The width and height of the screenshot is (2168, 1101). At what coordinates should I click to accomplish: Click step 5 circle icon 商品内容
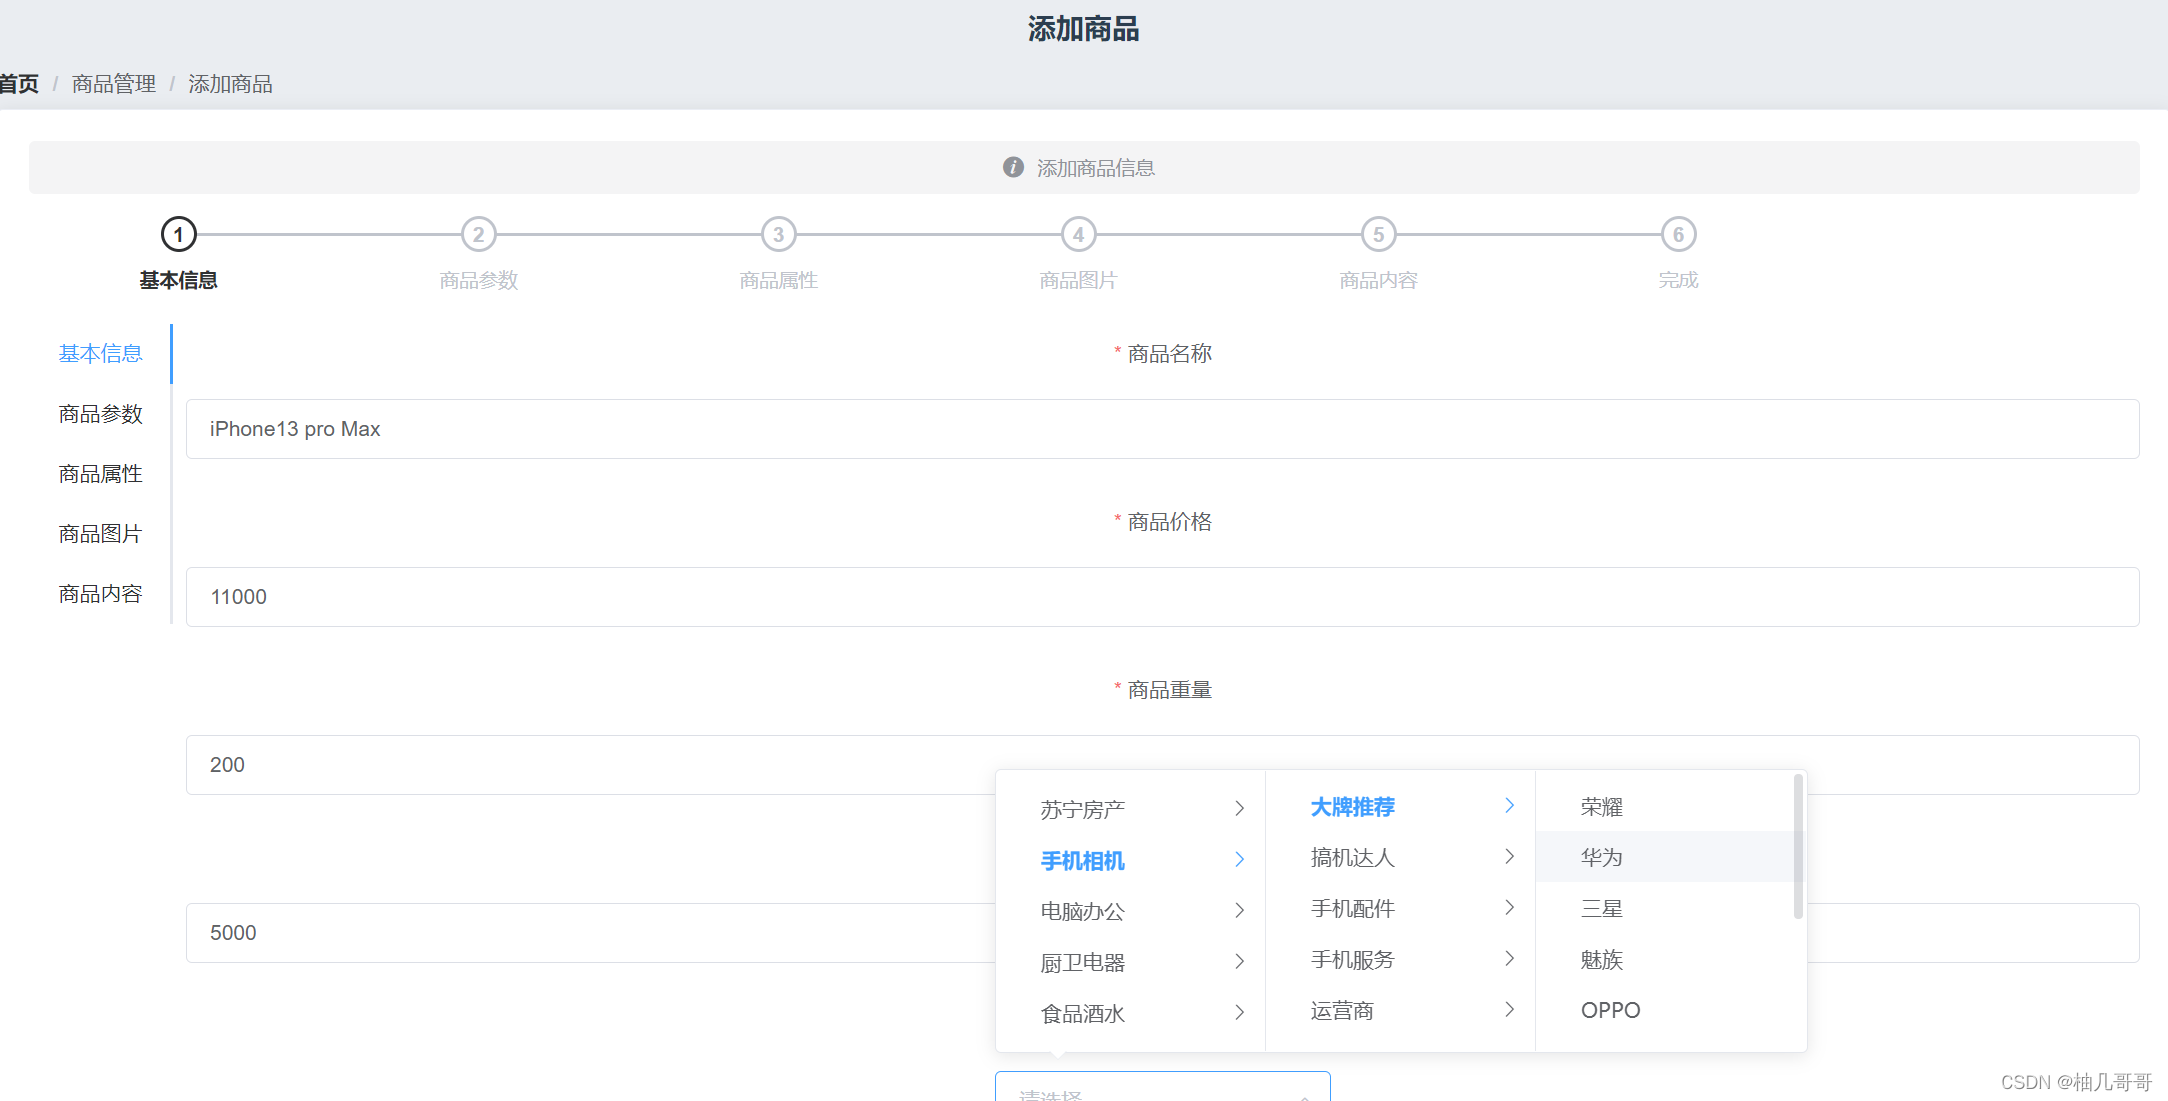(x=1378, y=235)
